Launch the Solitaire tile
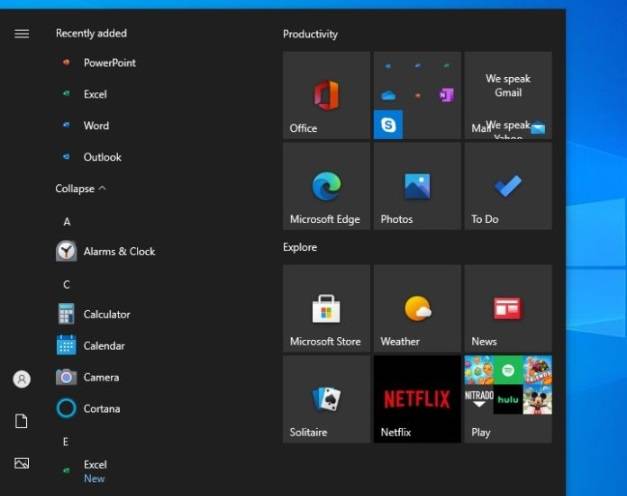This screenshot has width=627, height=496. [326, 399]
